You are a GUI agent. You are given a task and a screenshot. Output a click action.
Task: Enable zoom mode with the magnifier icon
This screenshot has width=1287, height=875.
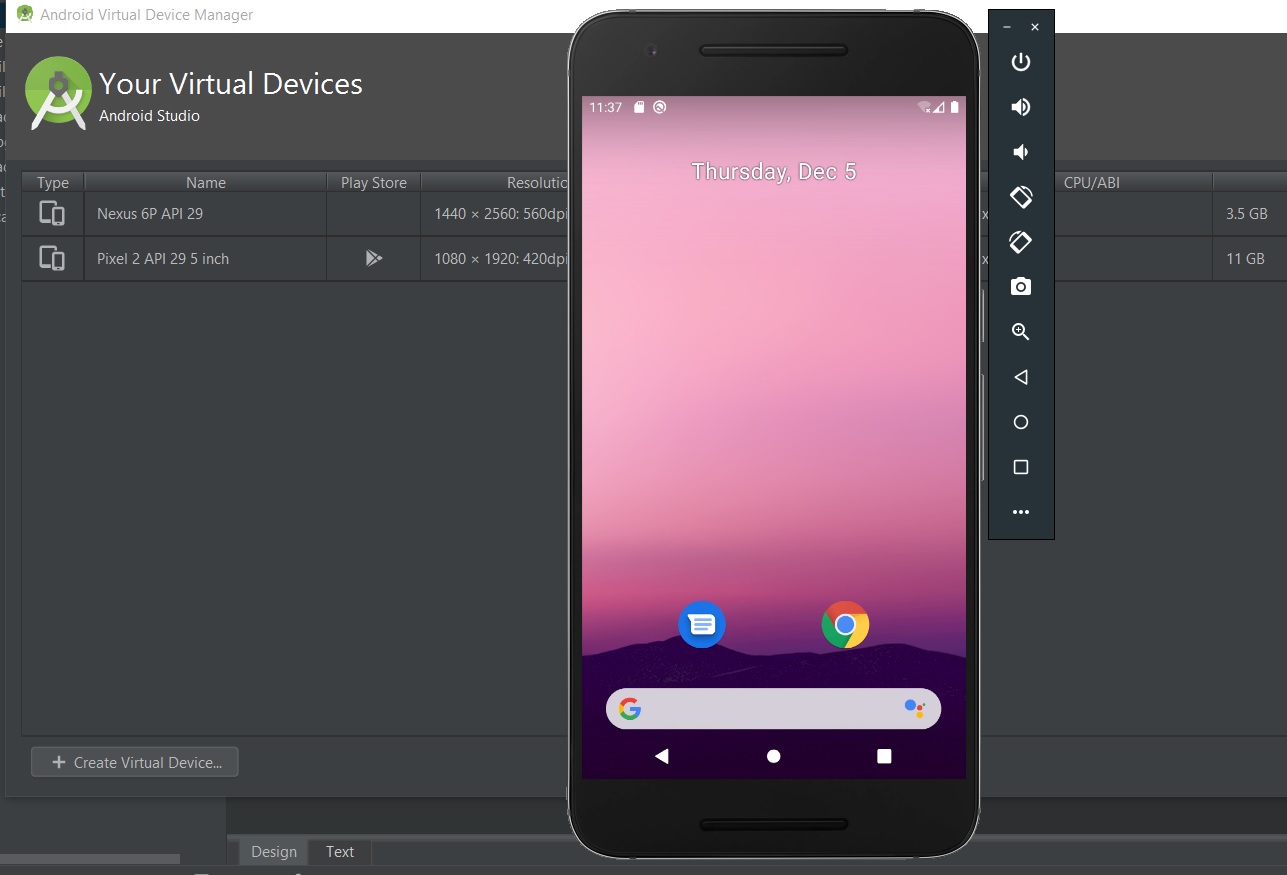tap(1020, 331)
